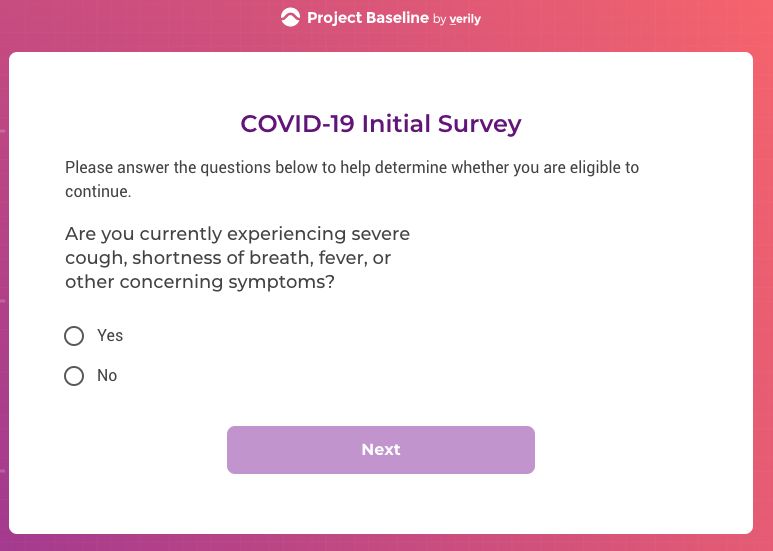Click the "No" answer label text

pyautogui.click(x=107, y=376)
